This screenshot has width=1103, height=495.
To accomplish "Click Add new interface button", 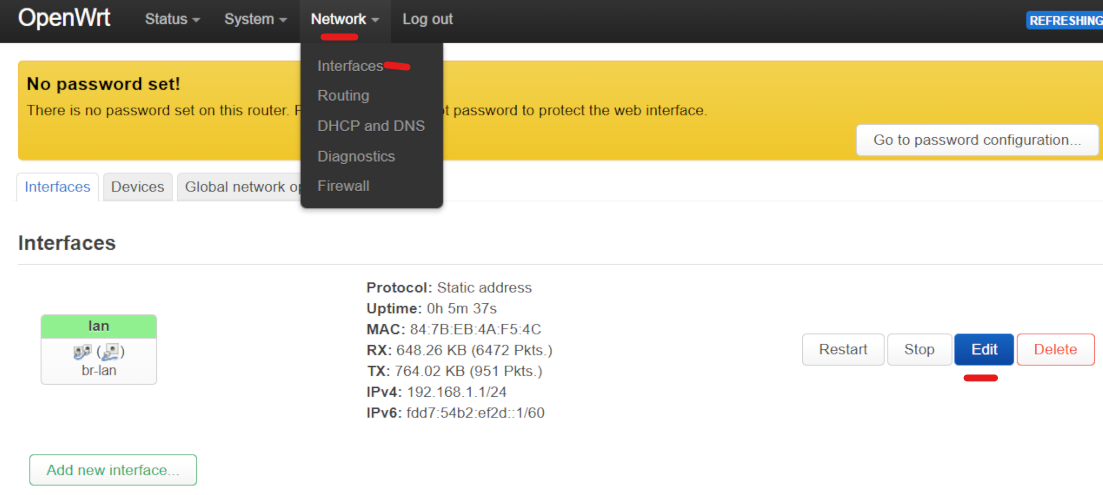I will [113, 470].
